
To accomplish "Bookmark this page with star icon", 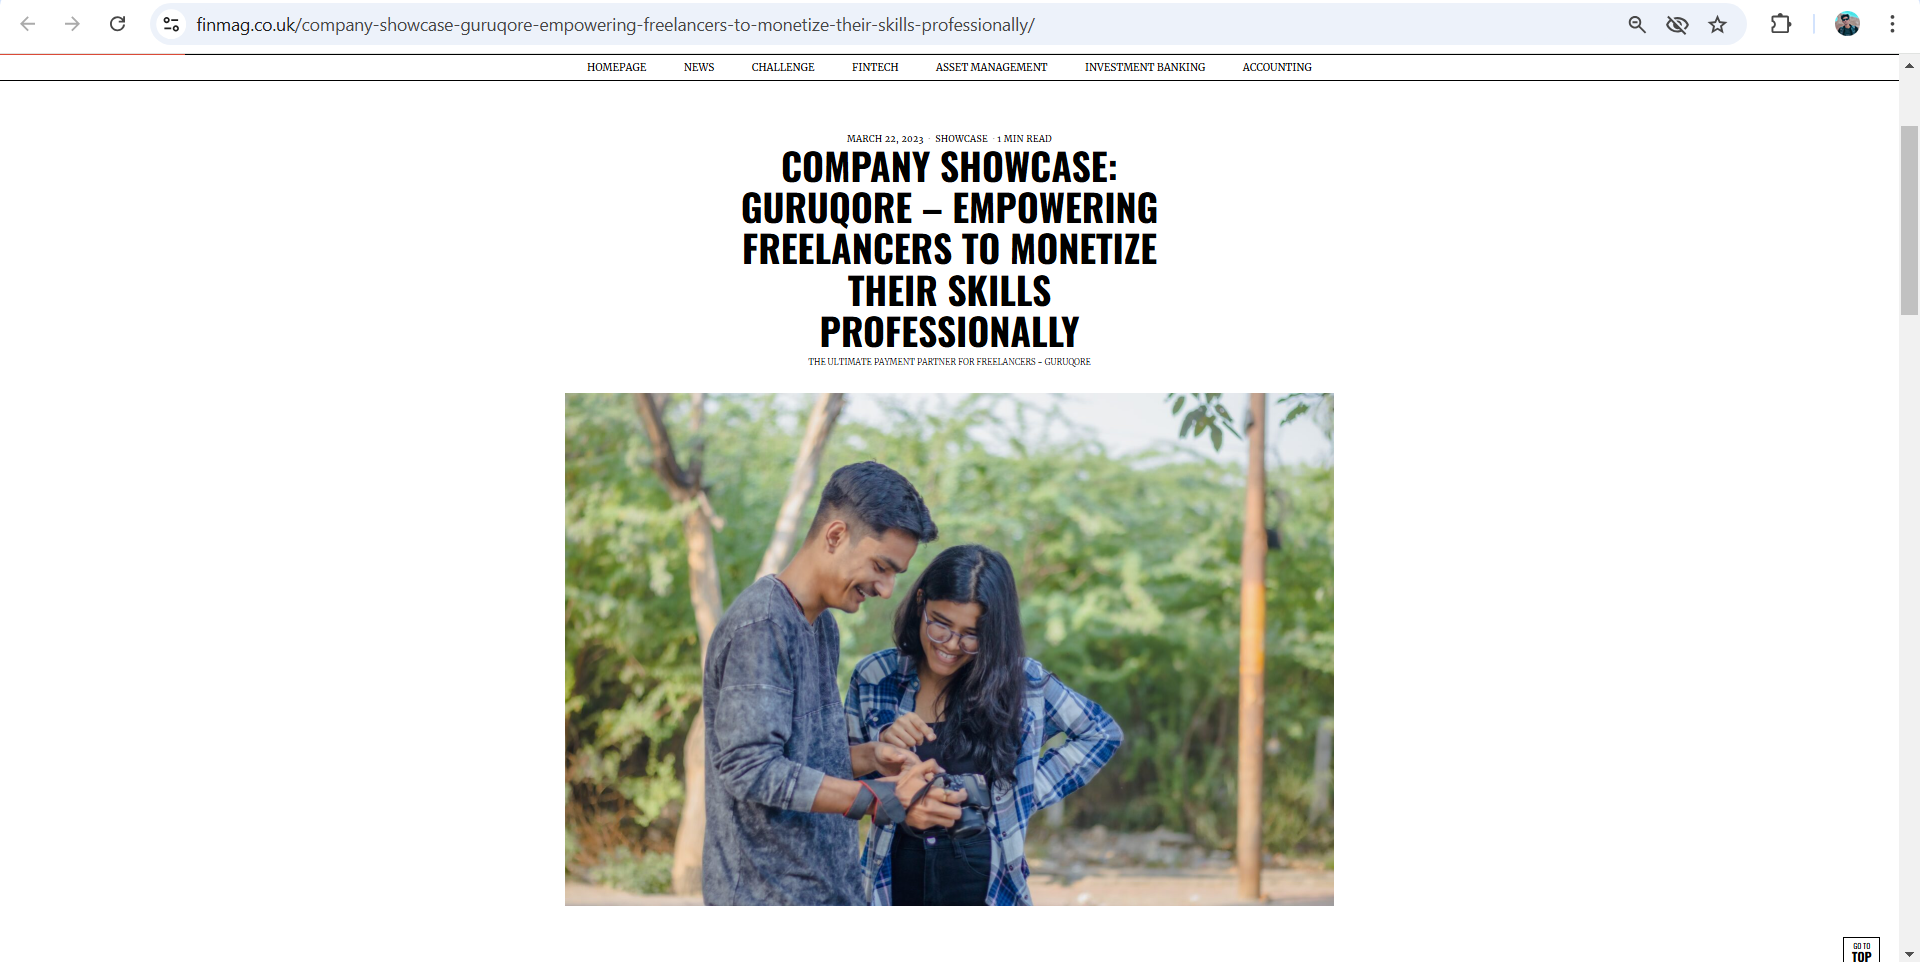I will click(1717, 24).
